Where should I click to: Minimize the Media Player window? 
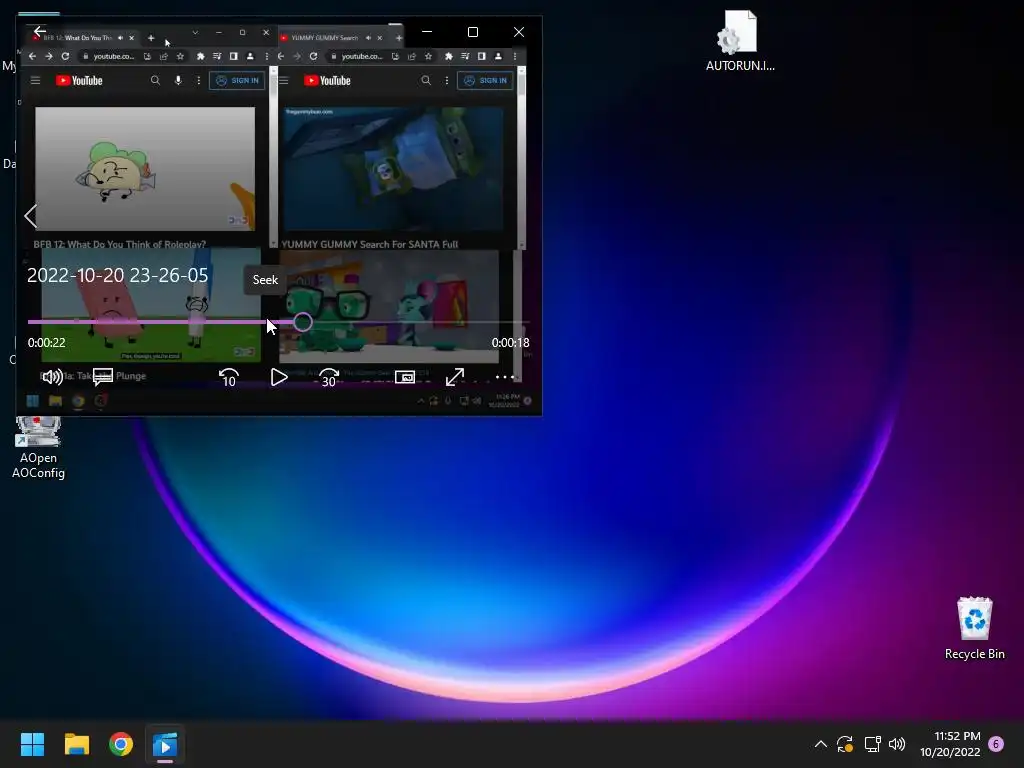click(x=427, y=32)
